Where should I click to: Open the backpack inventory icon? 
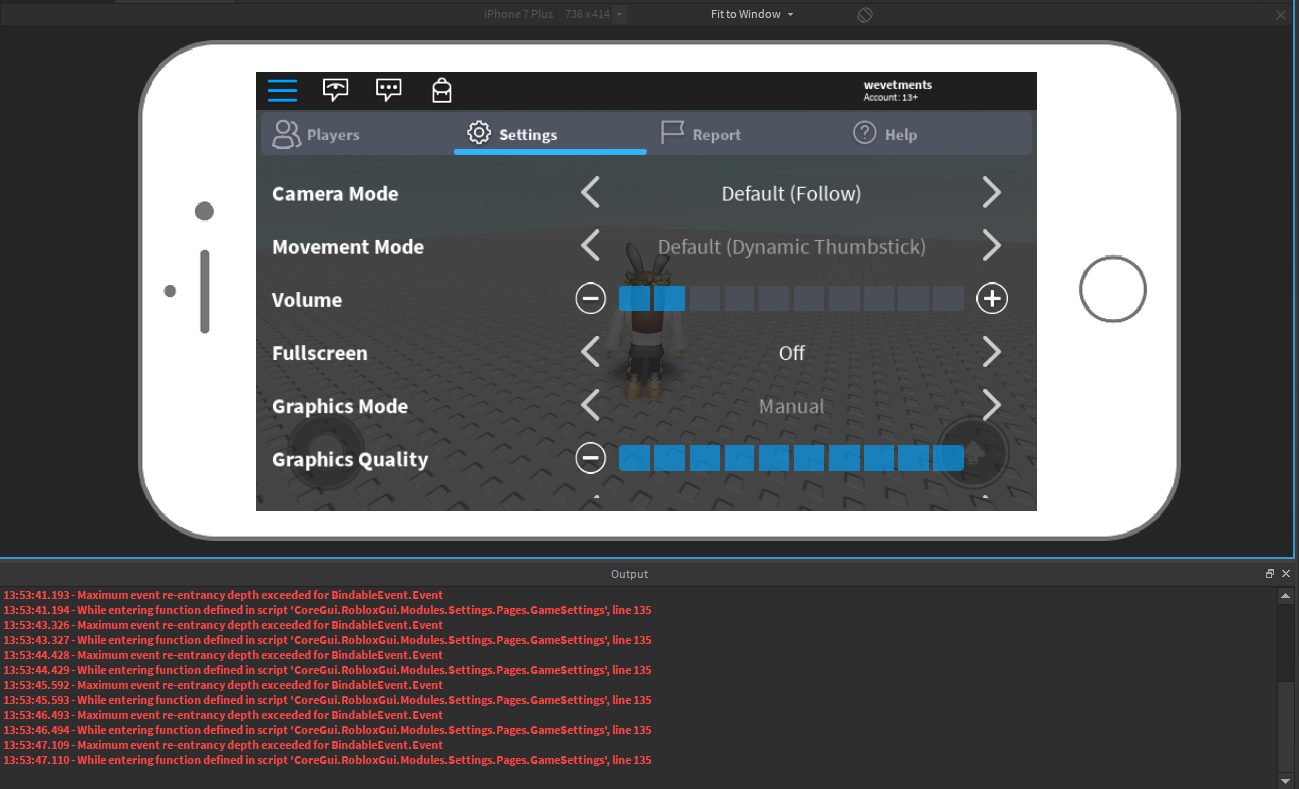point(441,90)
